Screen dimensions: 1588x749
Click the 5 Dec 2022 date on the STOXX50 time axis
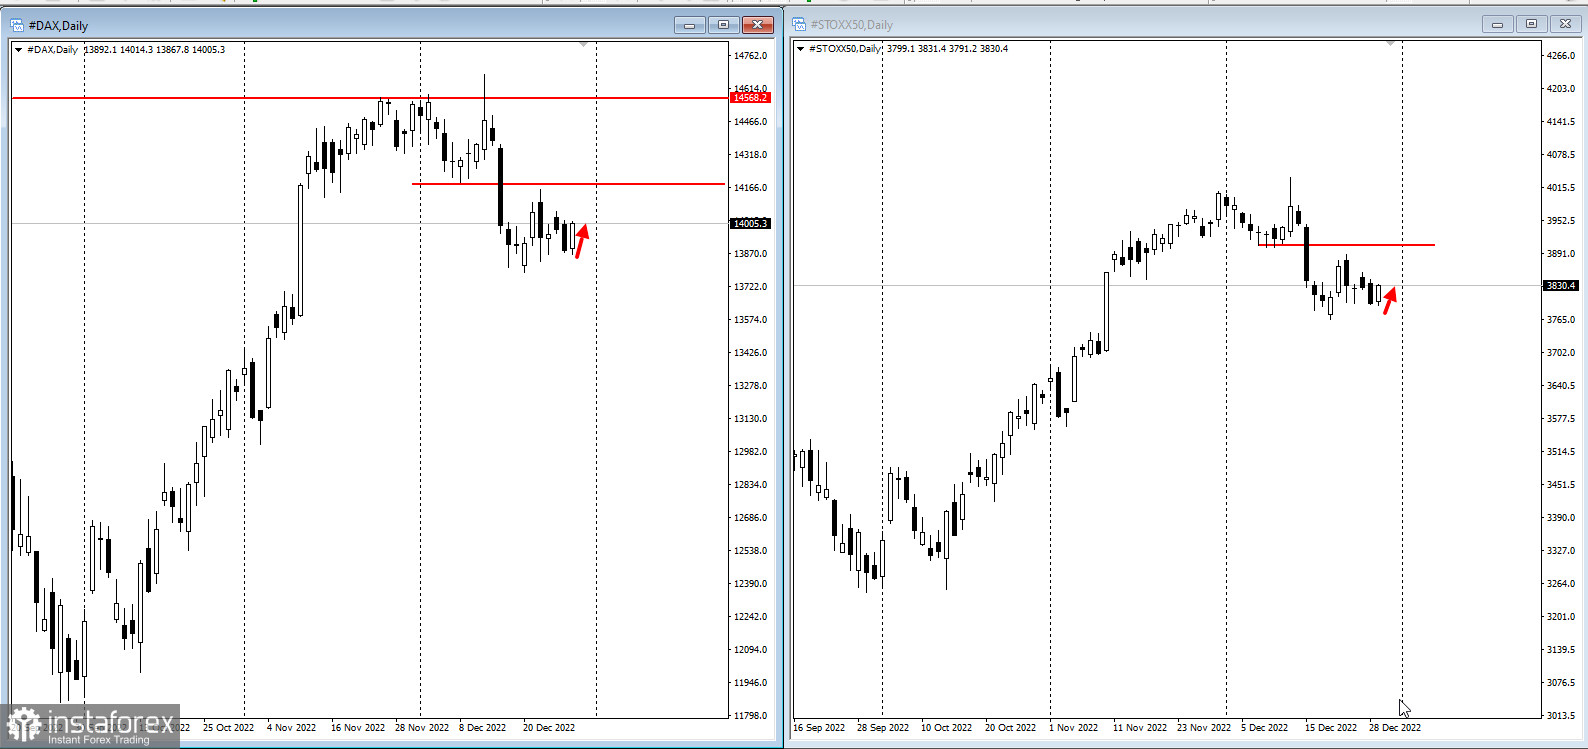tap(1265, 728)
